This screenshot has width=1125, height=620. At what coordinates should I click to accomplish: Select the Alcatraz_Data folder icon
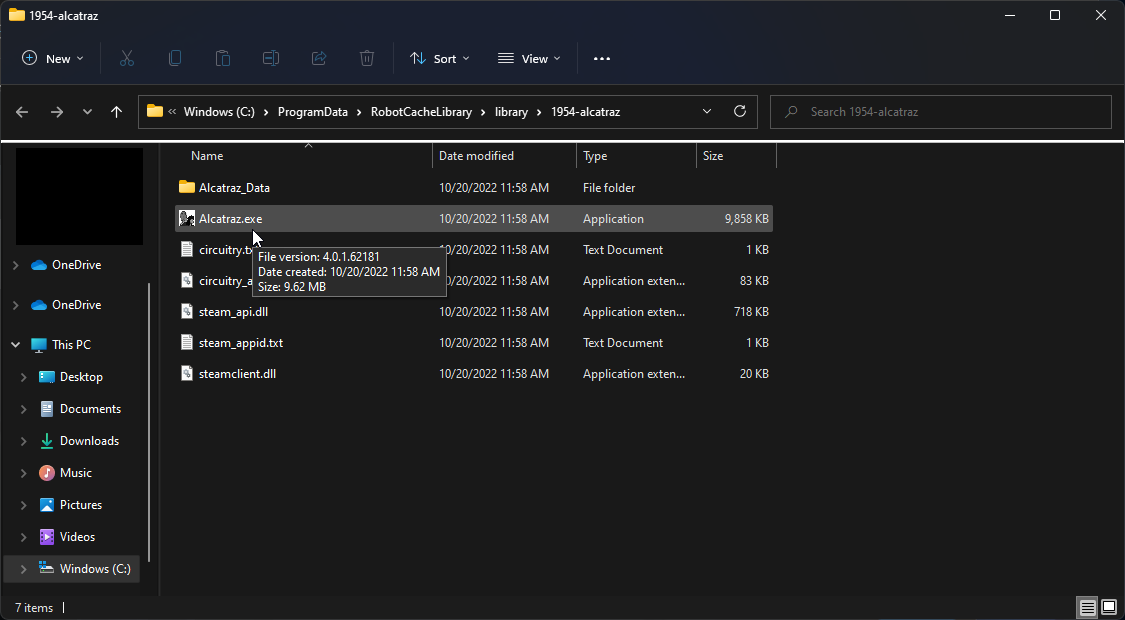(x=187, y=187)
